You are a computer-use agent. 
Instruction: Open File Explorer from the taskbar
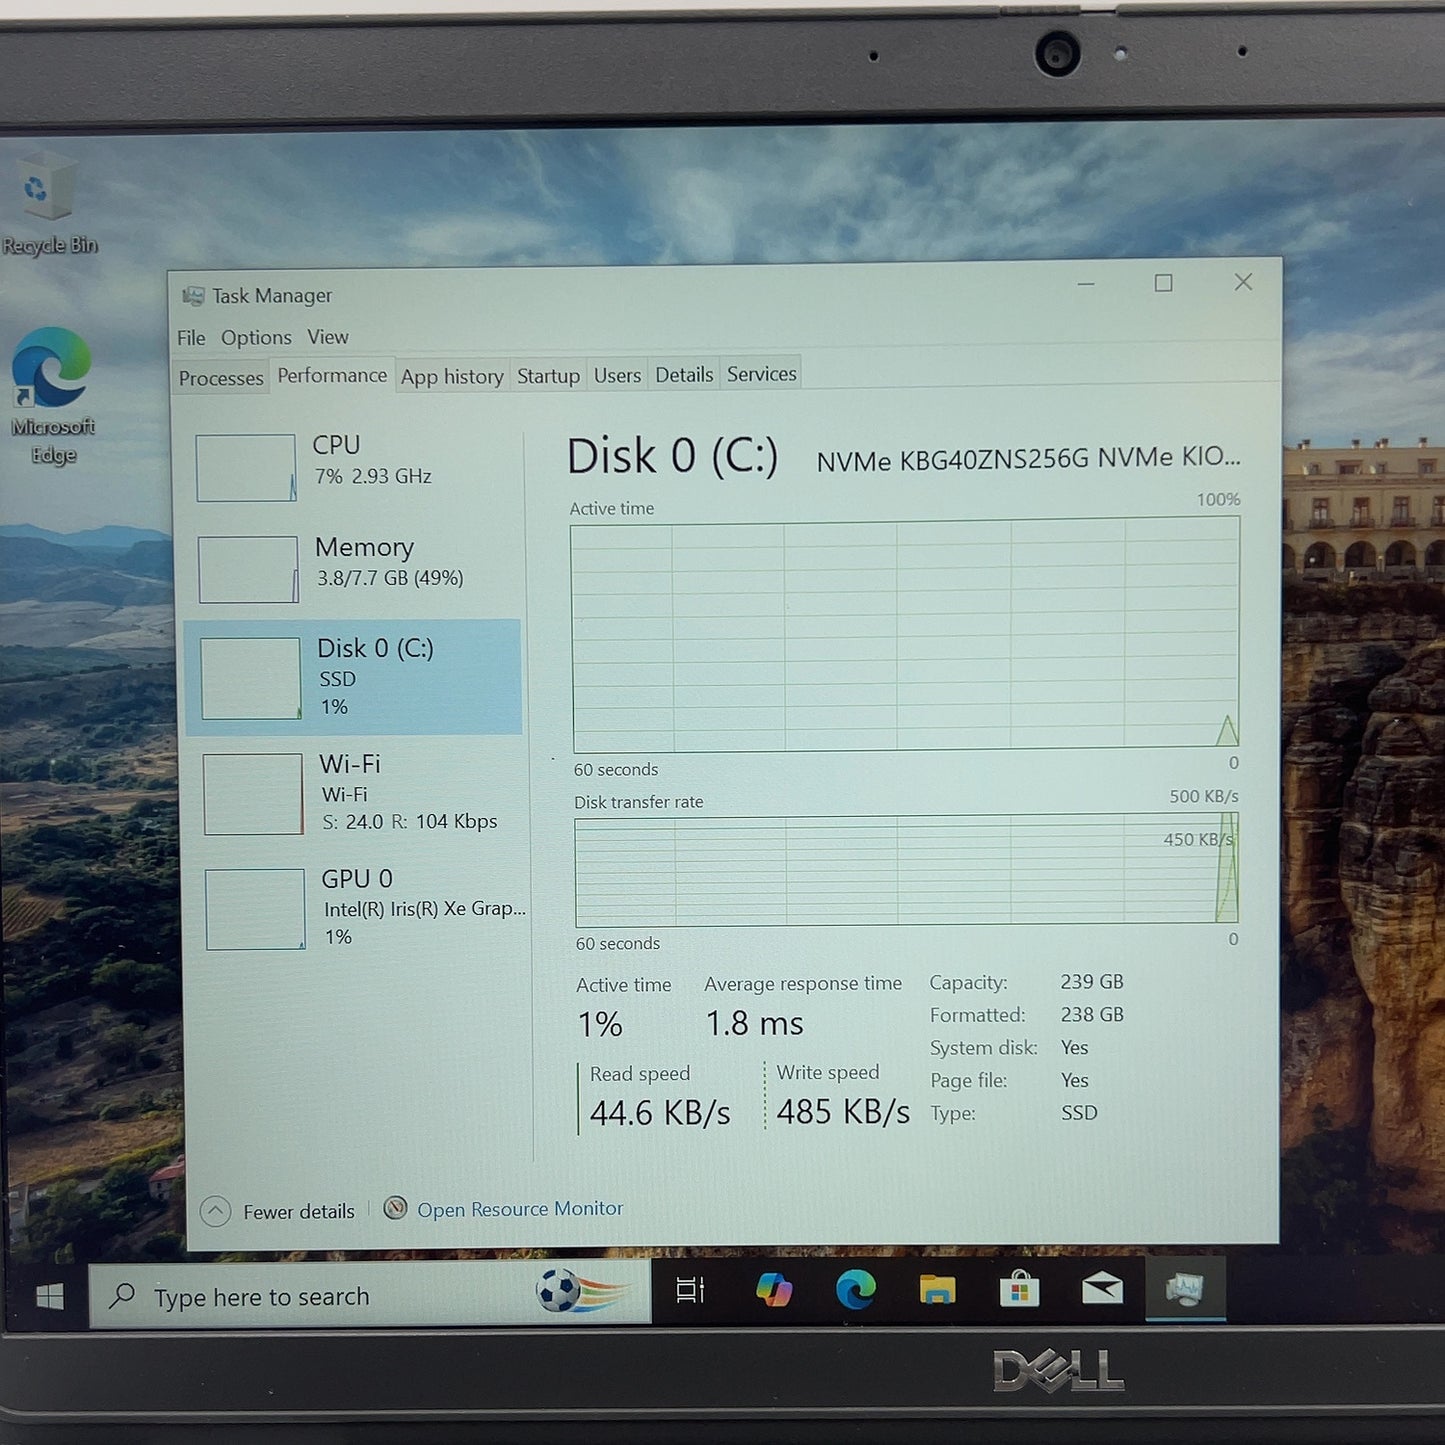937,1289
